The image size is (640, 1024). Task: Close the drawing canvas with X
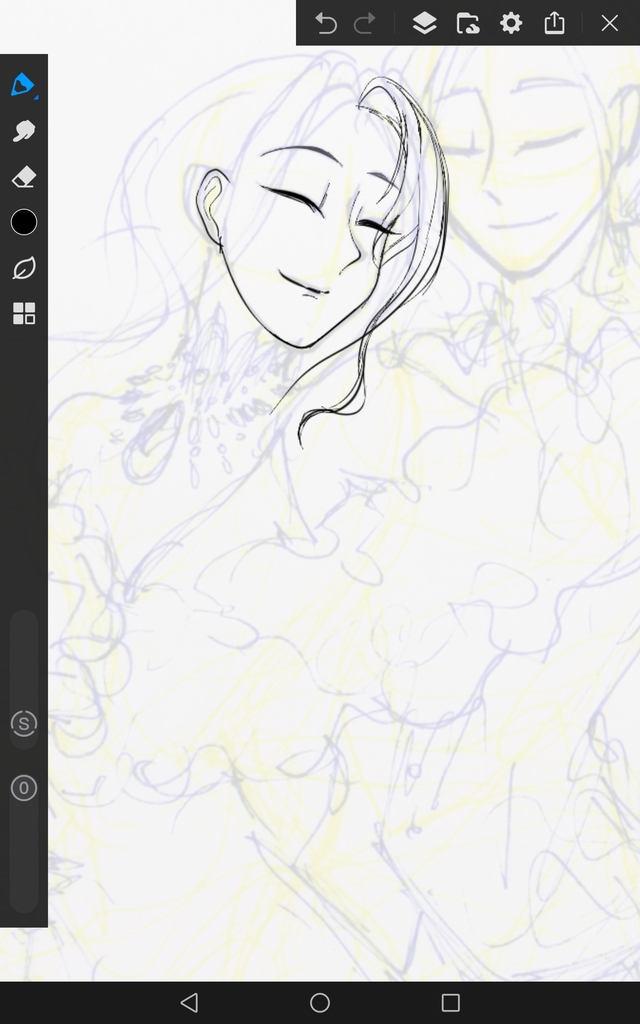pyautogui.click(x=610, y=23)
